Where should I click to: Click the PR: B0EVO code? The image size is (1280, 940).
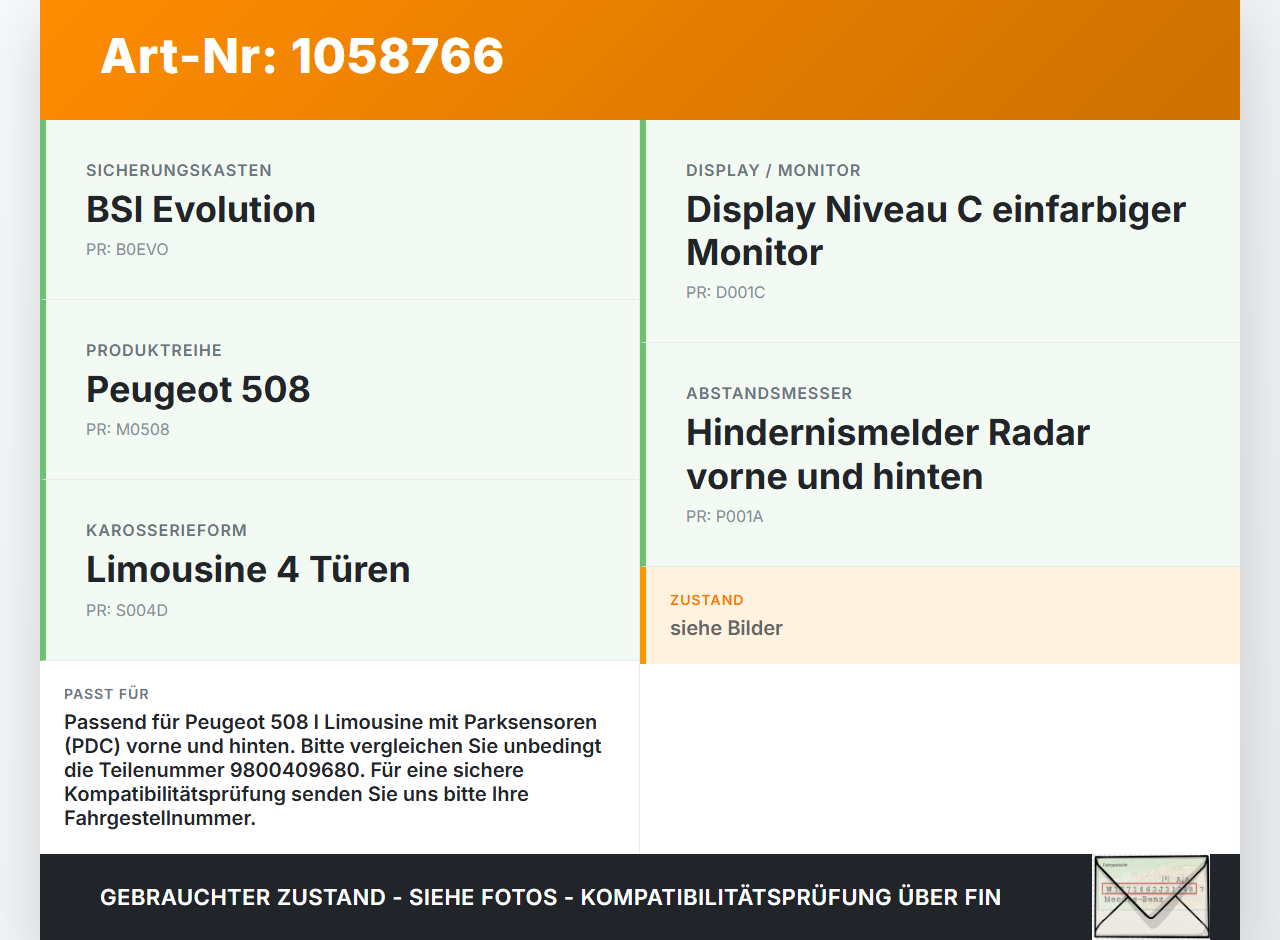point(127,249)
